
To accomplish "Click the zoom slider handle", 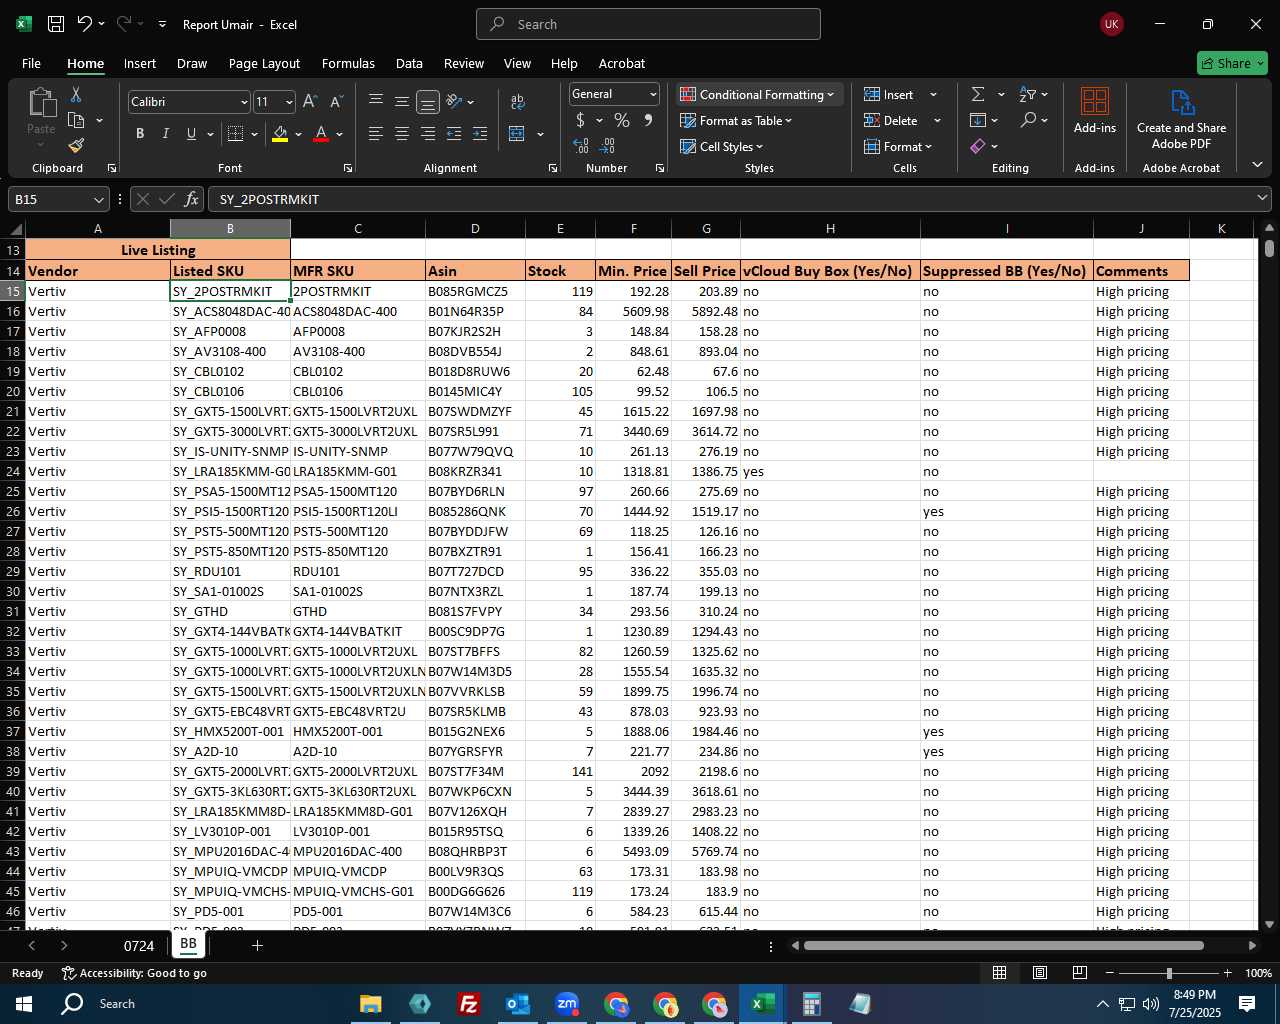I will point(1169,973).
